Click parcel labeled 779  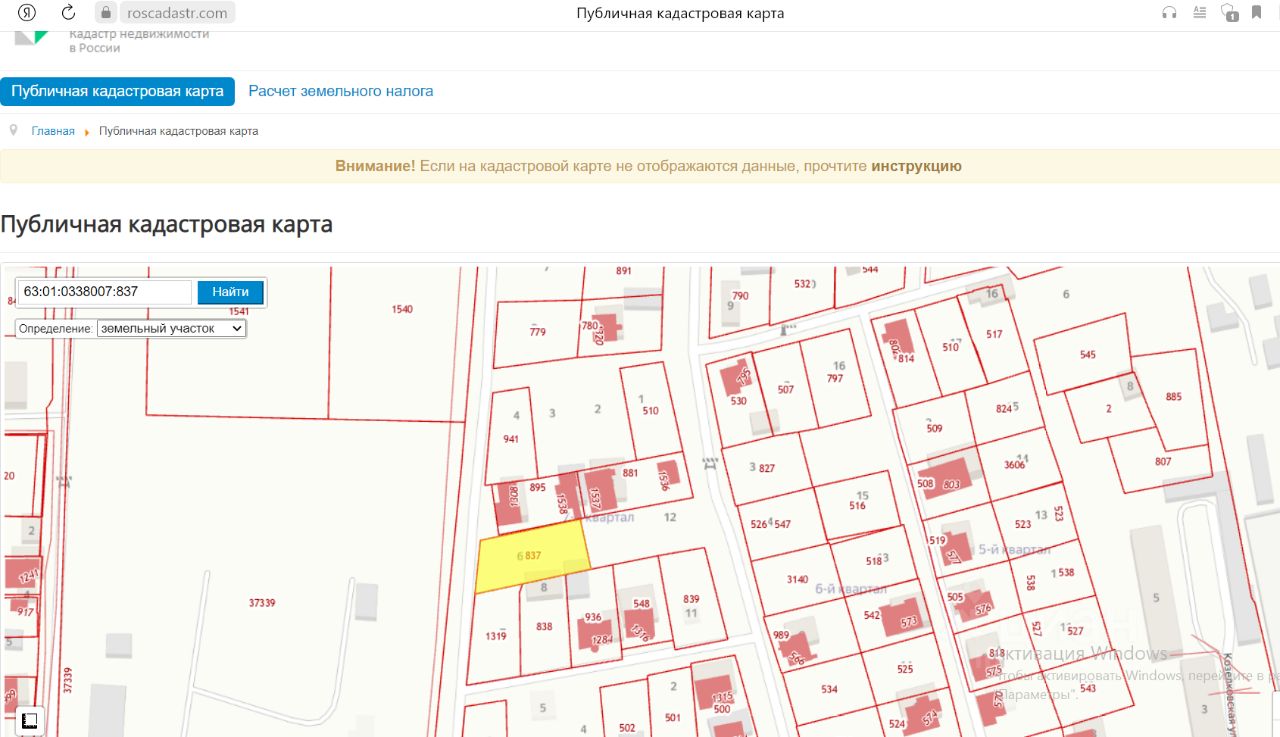click(x=537, y=333)
